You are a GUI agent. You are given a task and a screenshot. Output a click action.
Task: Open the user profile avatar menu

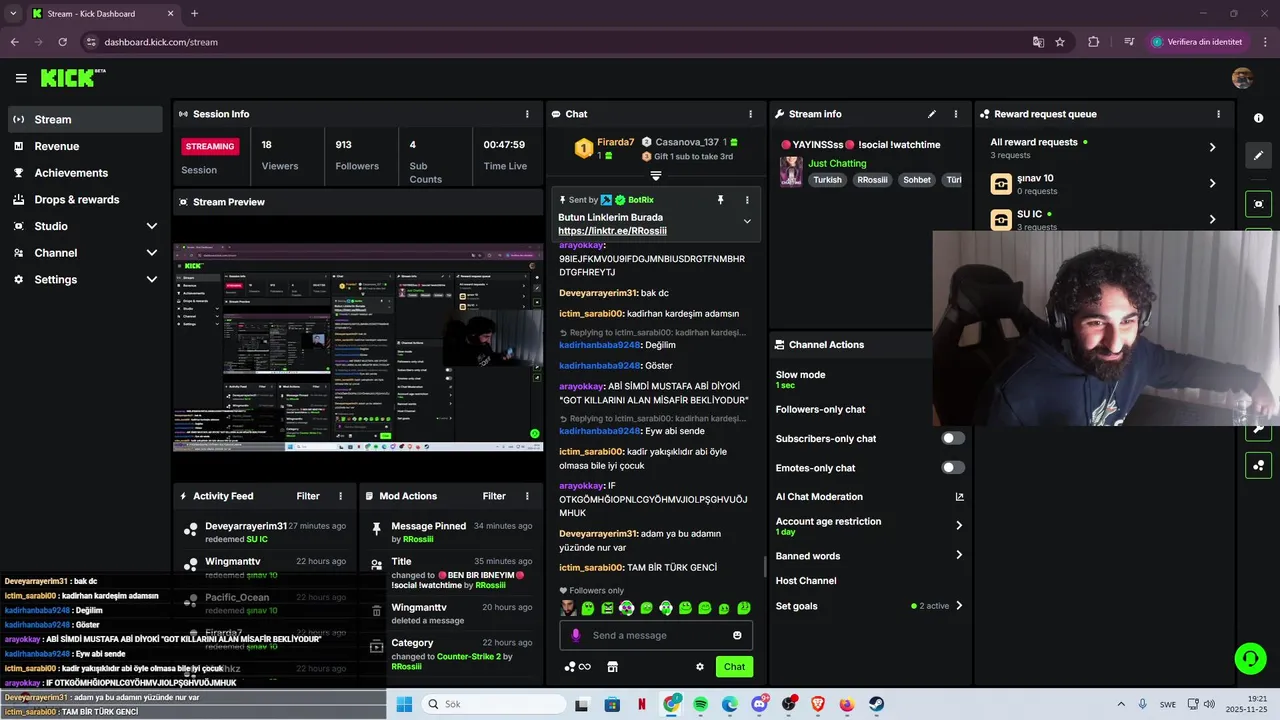pos(1242,78)
